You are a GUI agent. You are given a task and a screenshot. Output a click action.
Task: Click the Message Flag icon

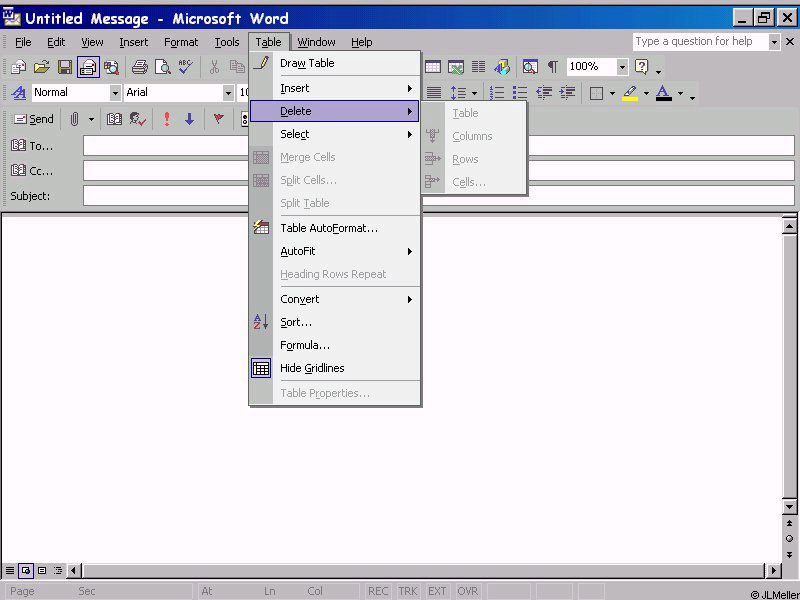point(218,119)
